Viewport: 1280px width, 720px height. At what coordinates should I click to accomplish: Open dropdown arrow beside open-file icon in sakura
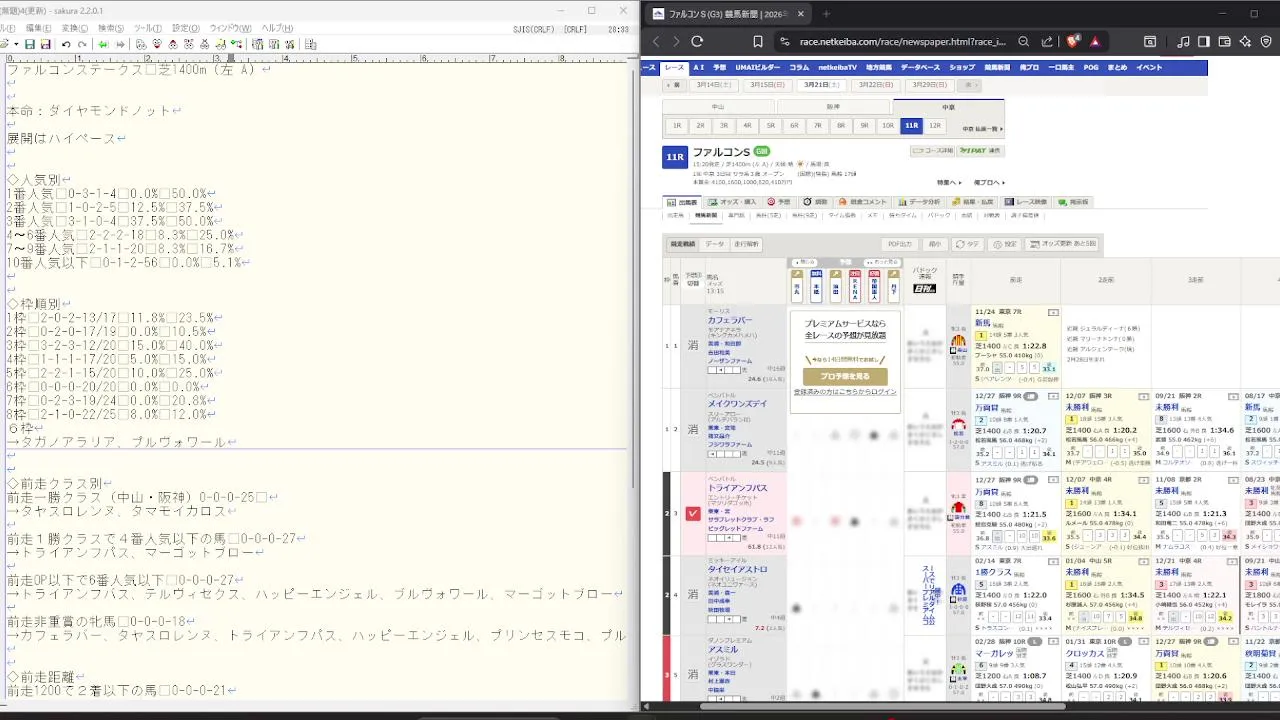point(17,45)
